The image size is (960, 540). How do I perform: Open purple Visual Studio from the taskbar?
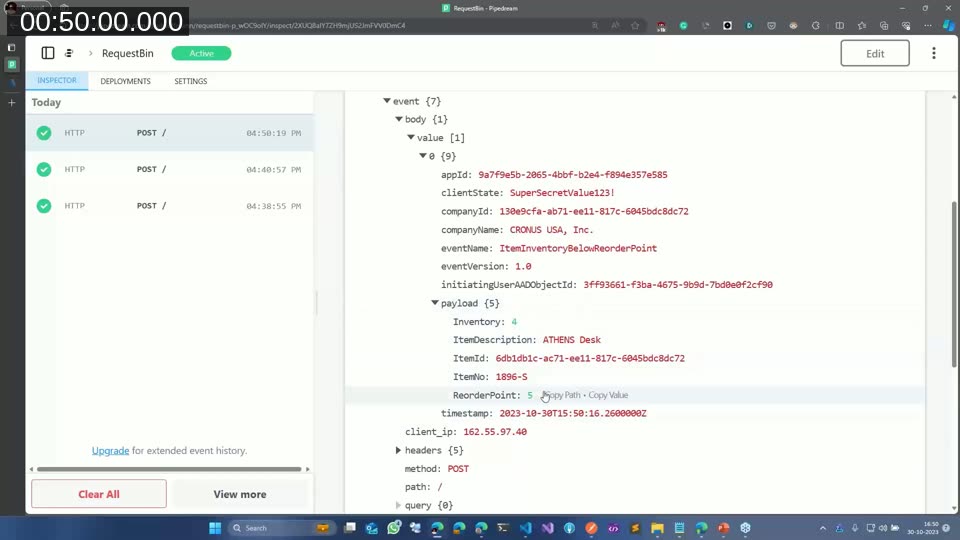click(x=548, y=528)
